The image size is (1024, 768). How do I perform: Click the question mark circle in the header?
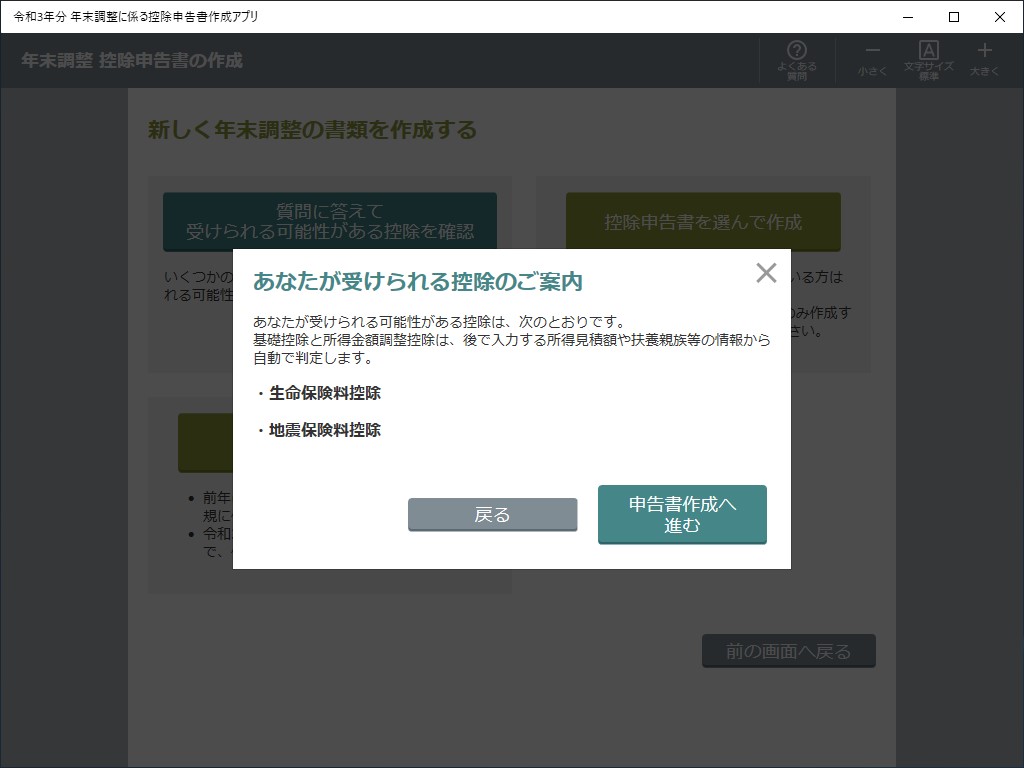point(795,49)
